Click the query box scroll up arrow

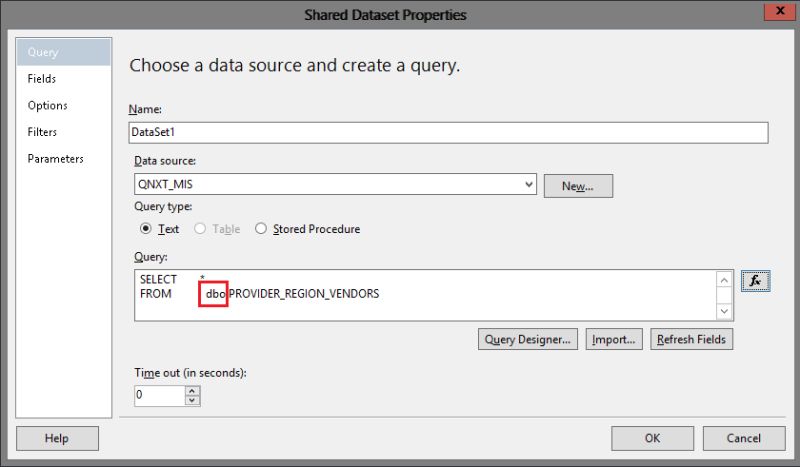(x=724, y=280)
